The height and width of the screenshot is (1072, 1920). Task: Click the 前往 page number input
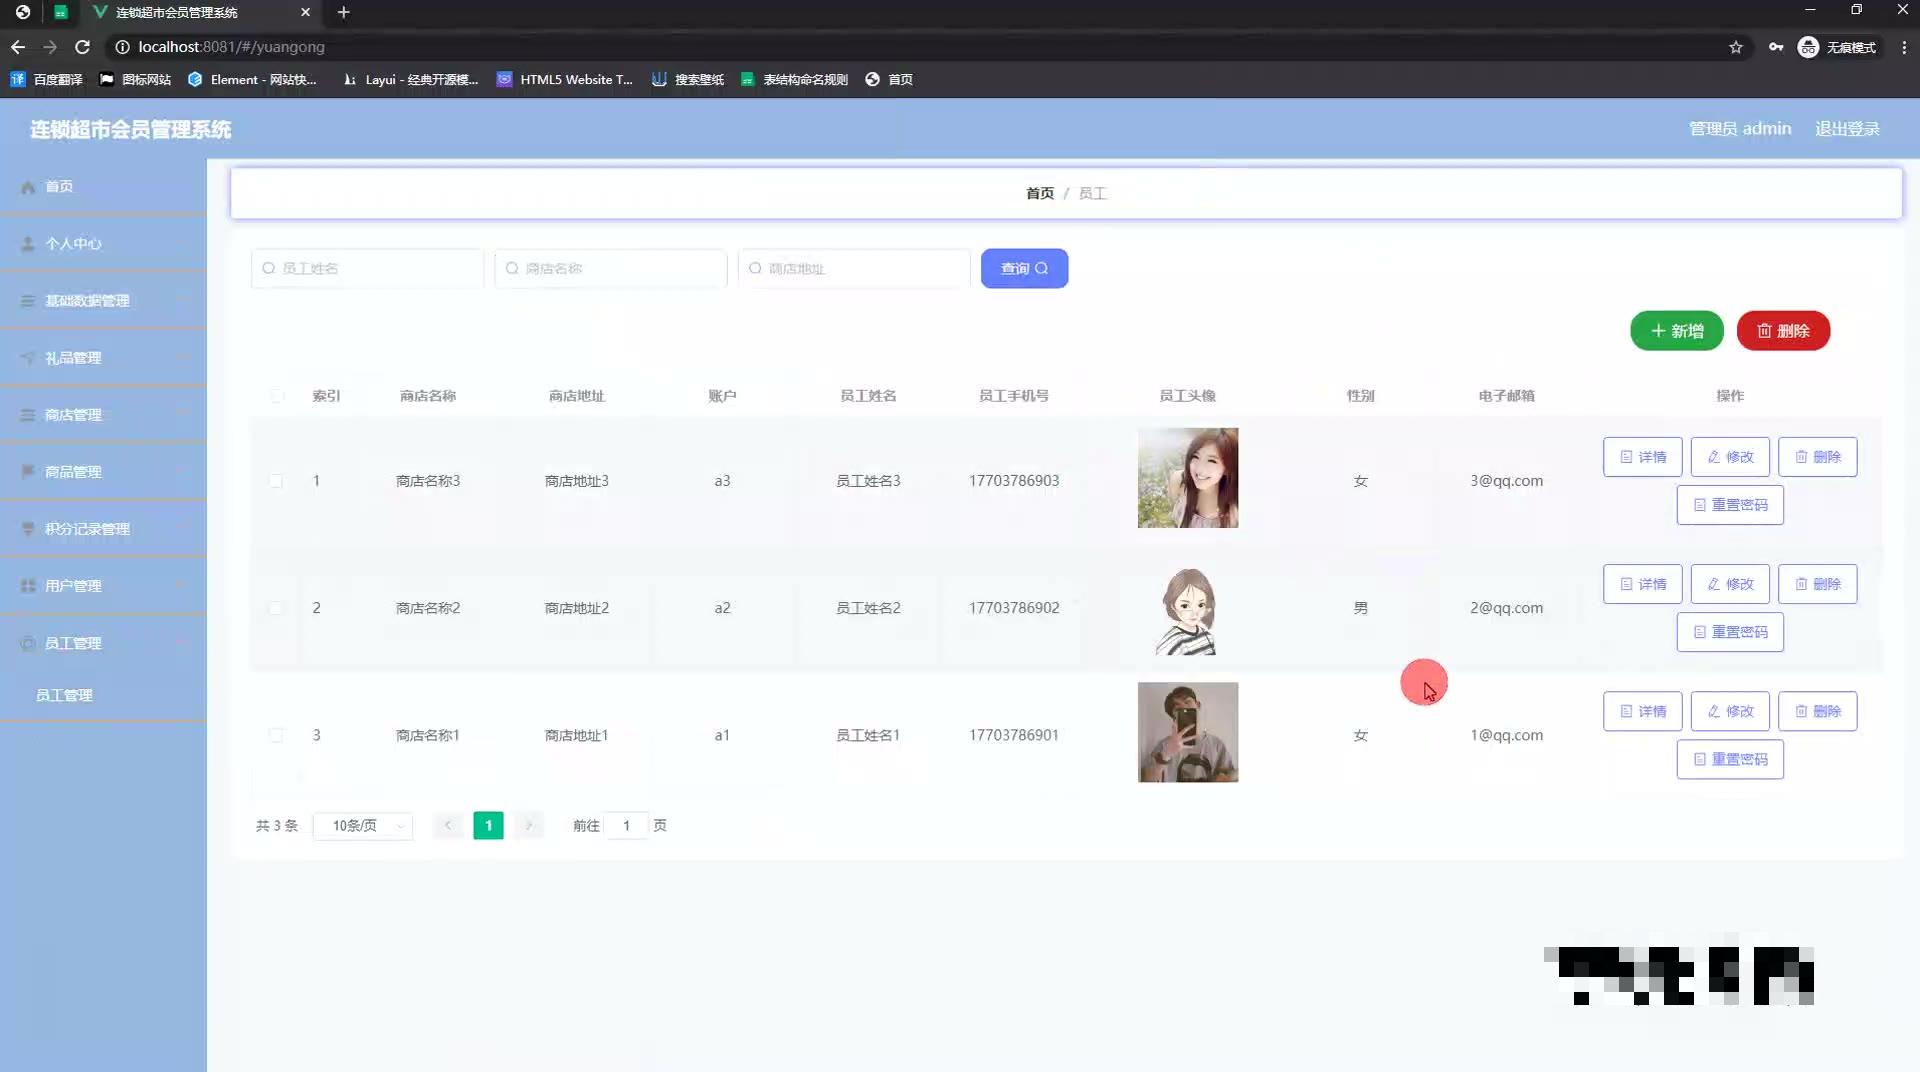tap(626, 826)
